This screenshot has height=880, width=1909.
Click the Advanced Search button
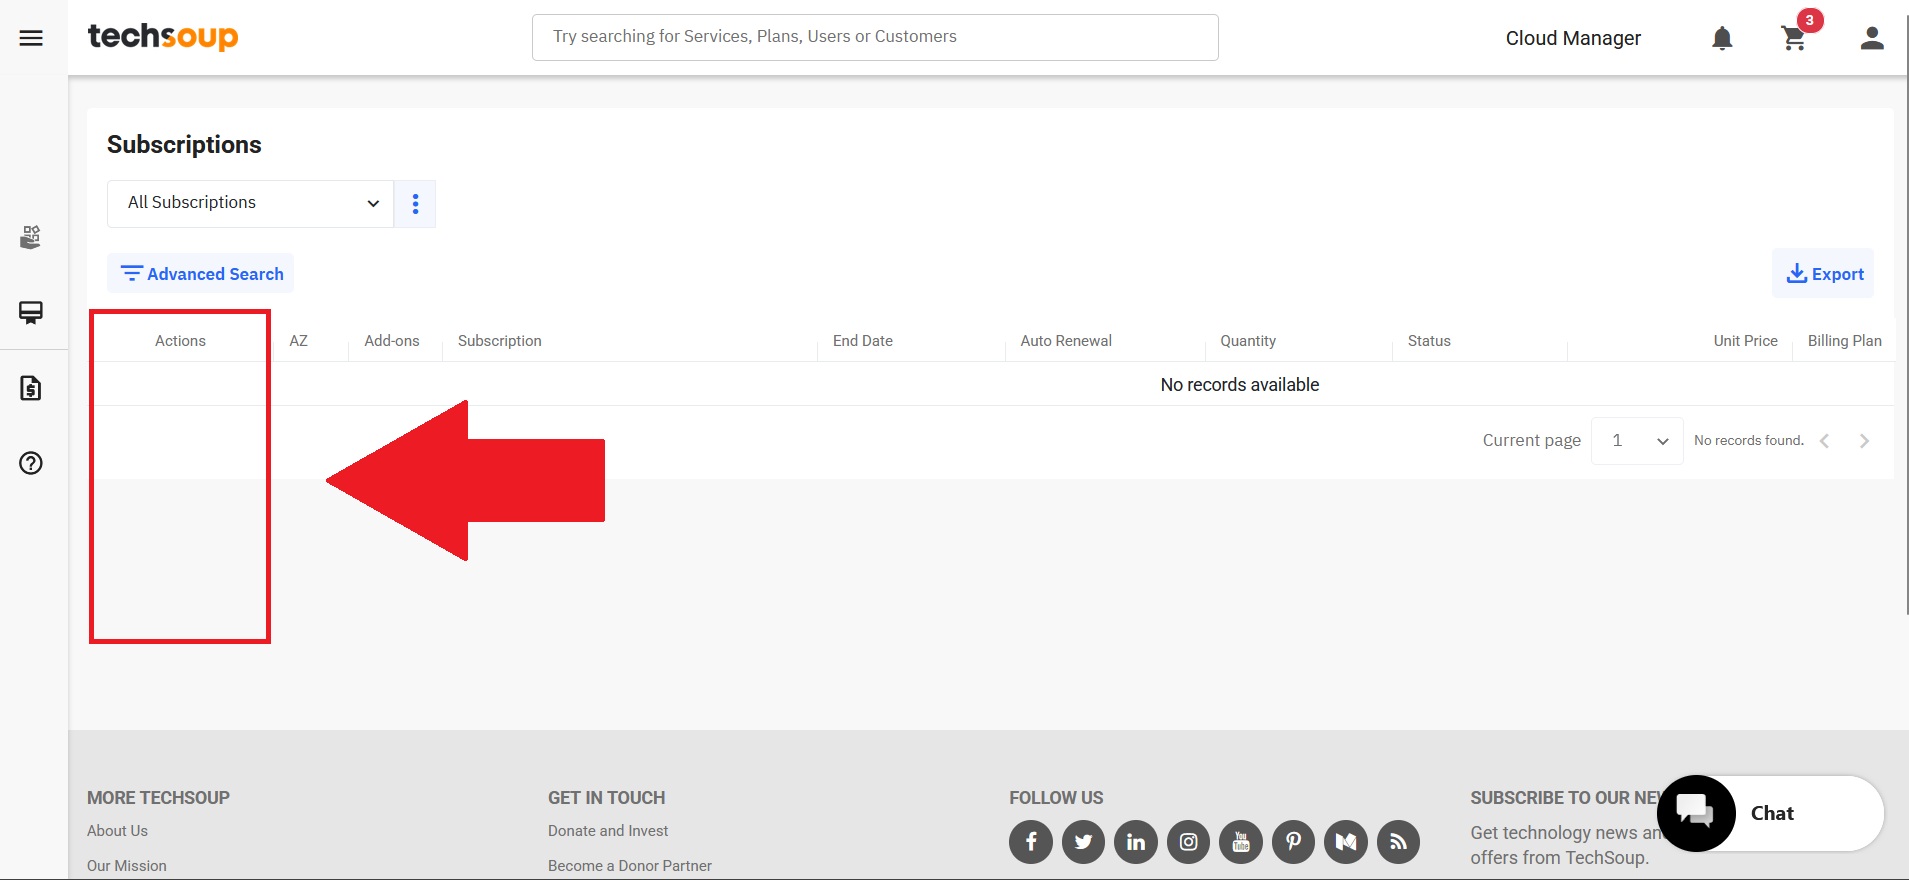pos(201,273)
